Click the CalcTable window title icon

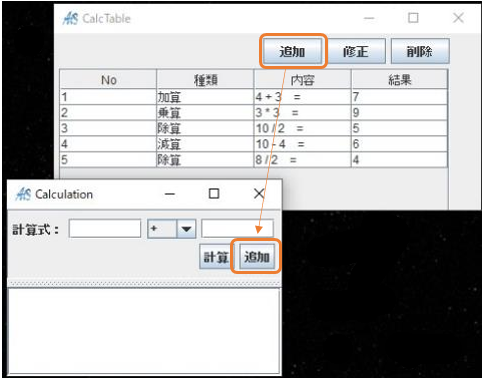pos(70,18)
